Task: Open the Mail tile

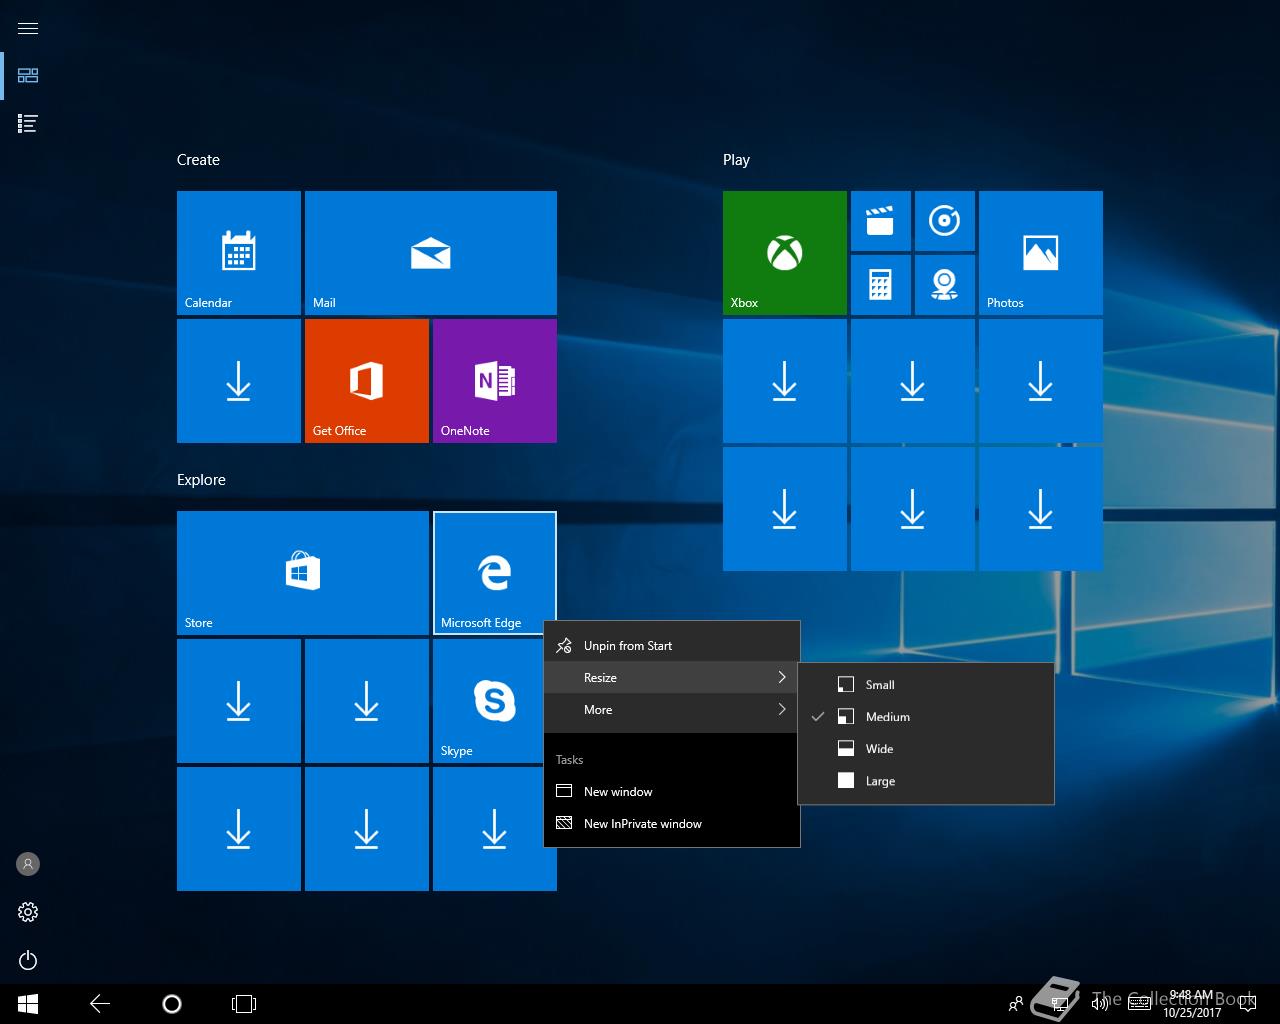Action: [431, 253]
